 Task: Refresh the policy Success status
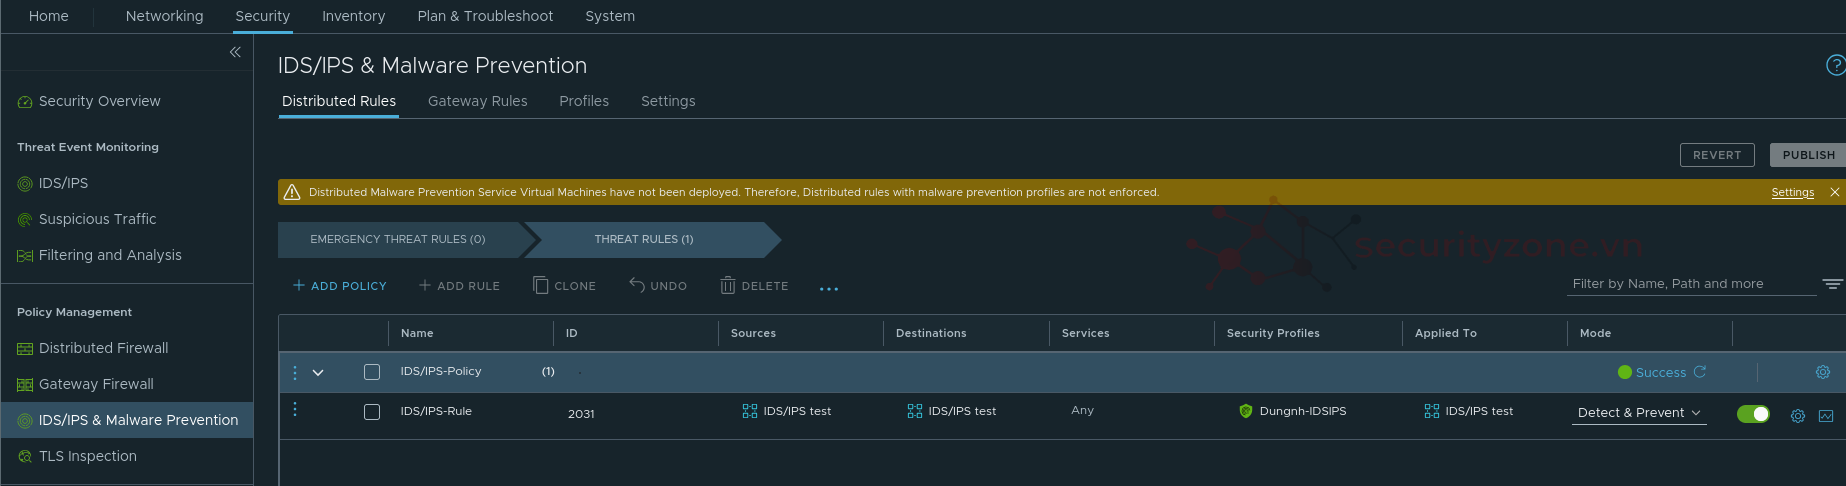(x=1700, y=372)
